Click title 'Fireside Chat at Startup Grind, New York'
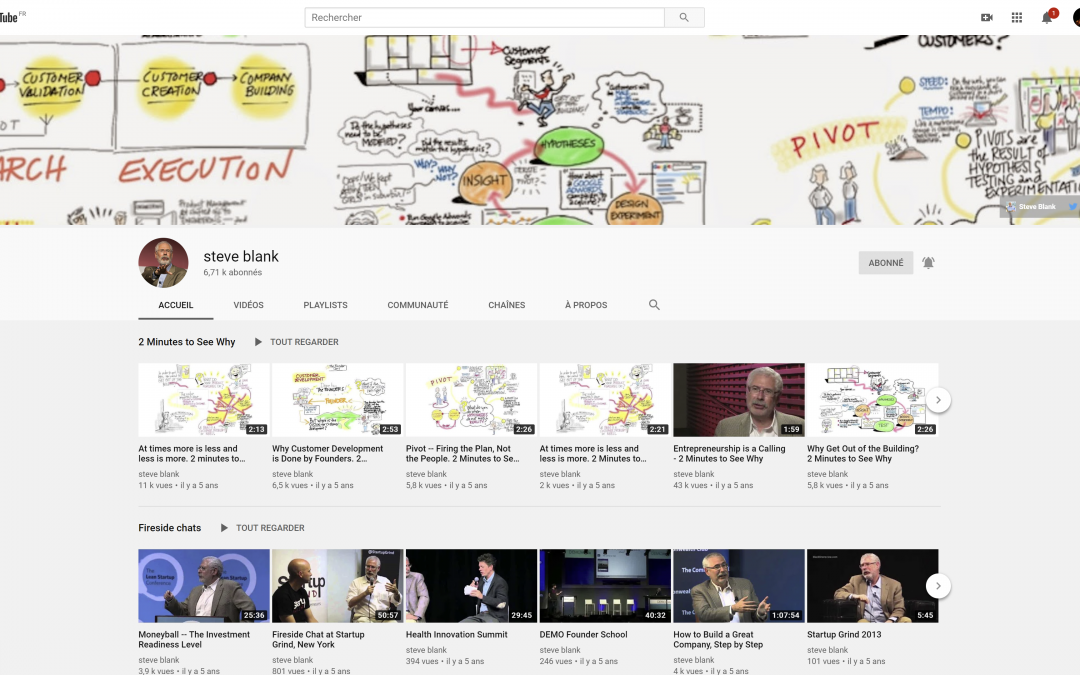The width and height of the screenshot is (1080, 675). [x=318, y=639]
